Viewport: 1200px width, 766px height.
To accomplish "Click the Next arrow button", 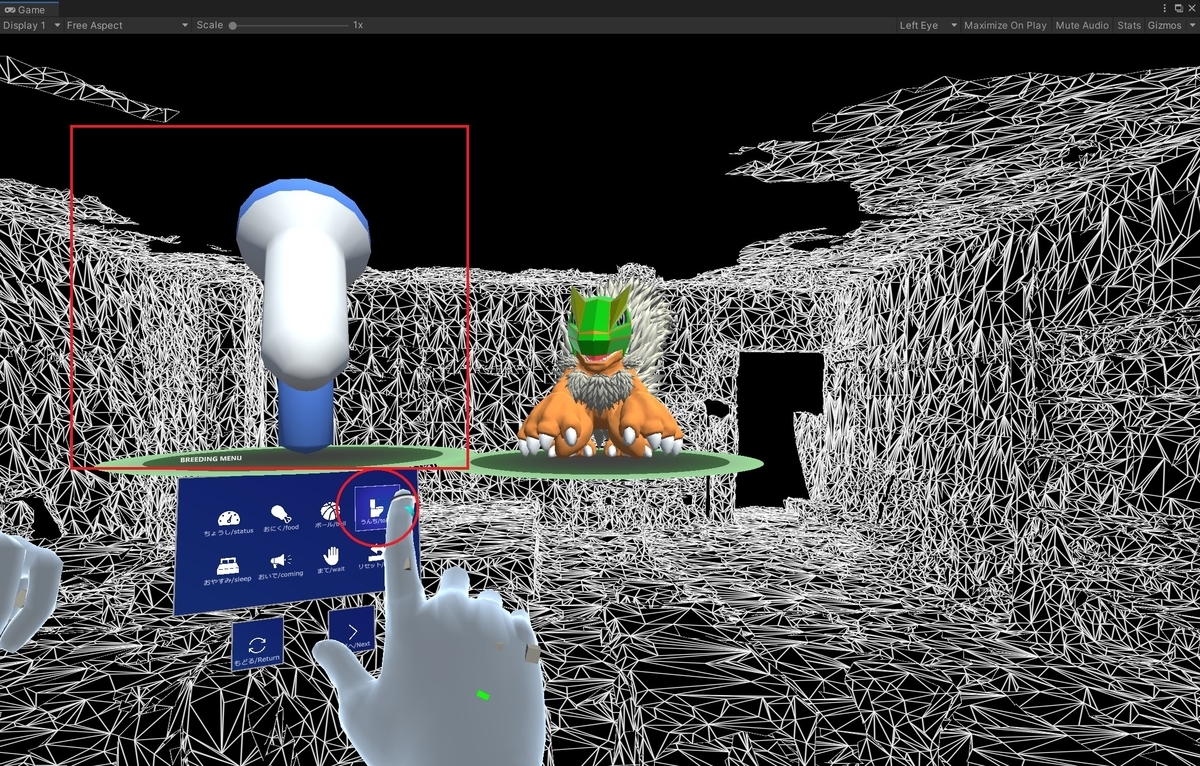I will [352, 631].
